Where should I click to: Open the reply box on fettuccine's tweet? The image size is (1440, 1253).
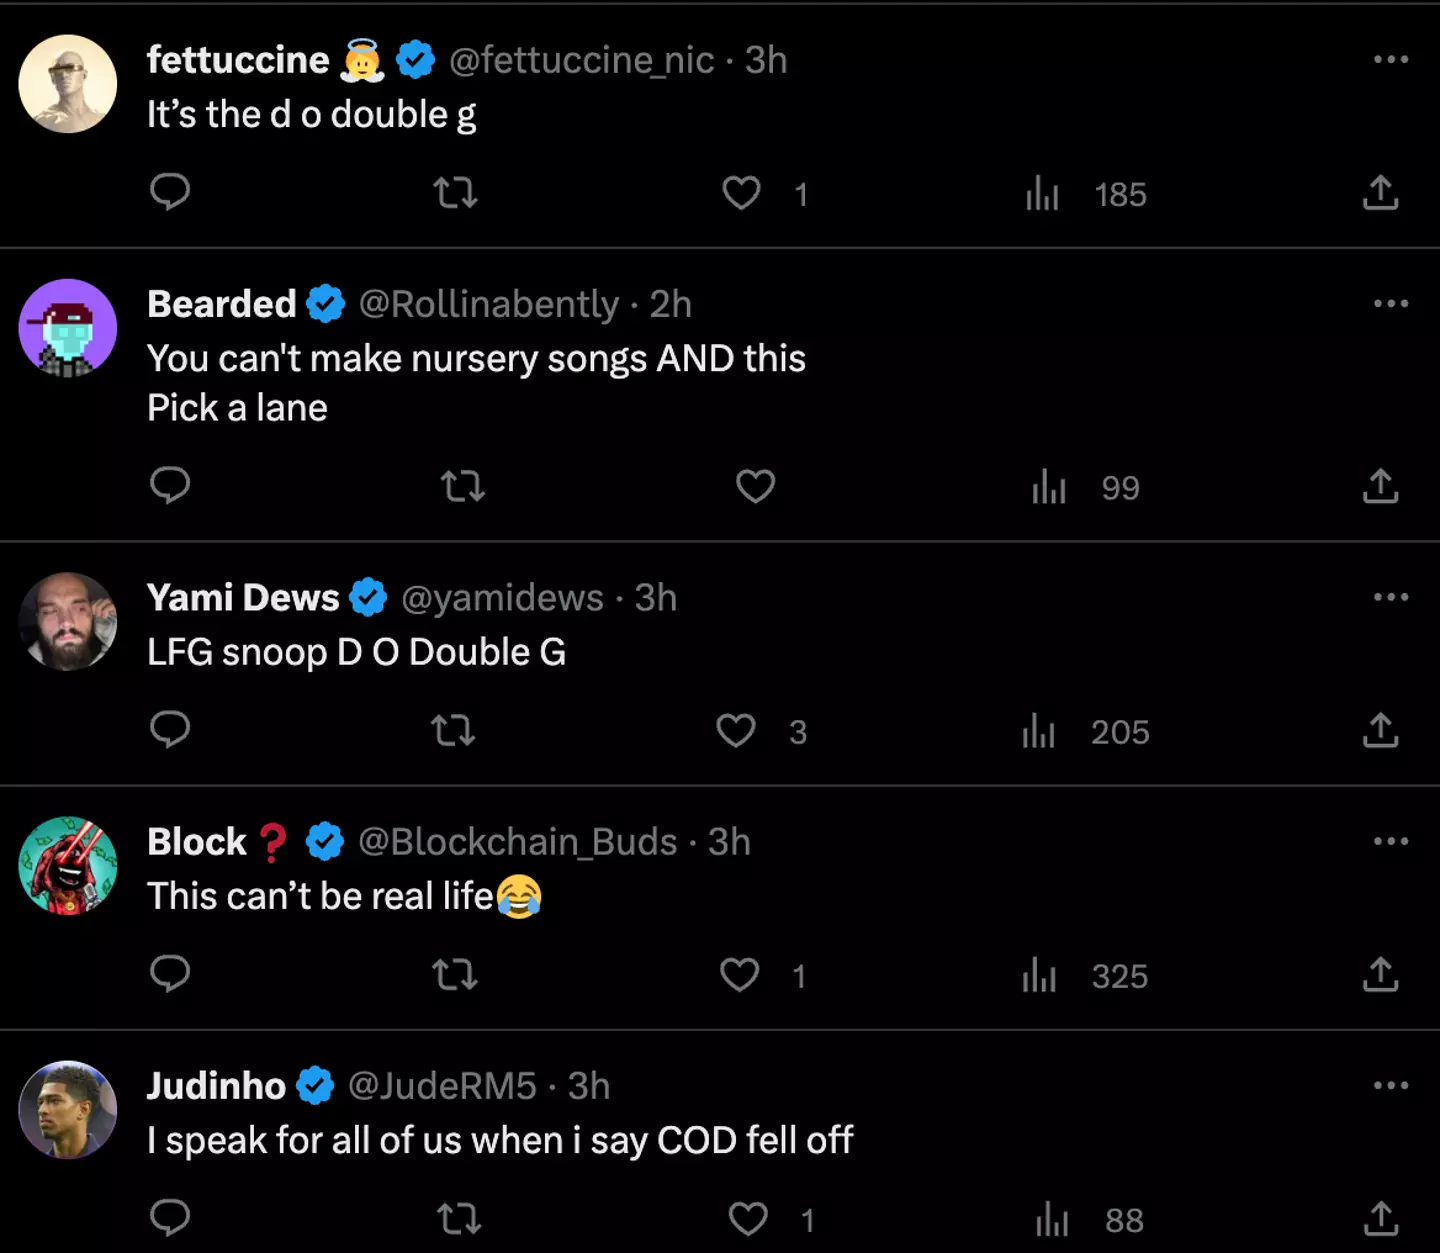170,192
